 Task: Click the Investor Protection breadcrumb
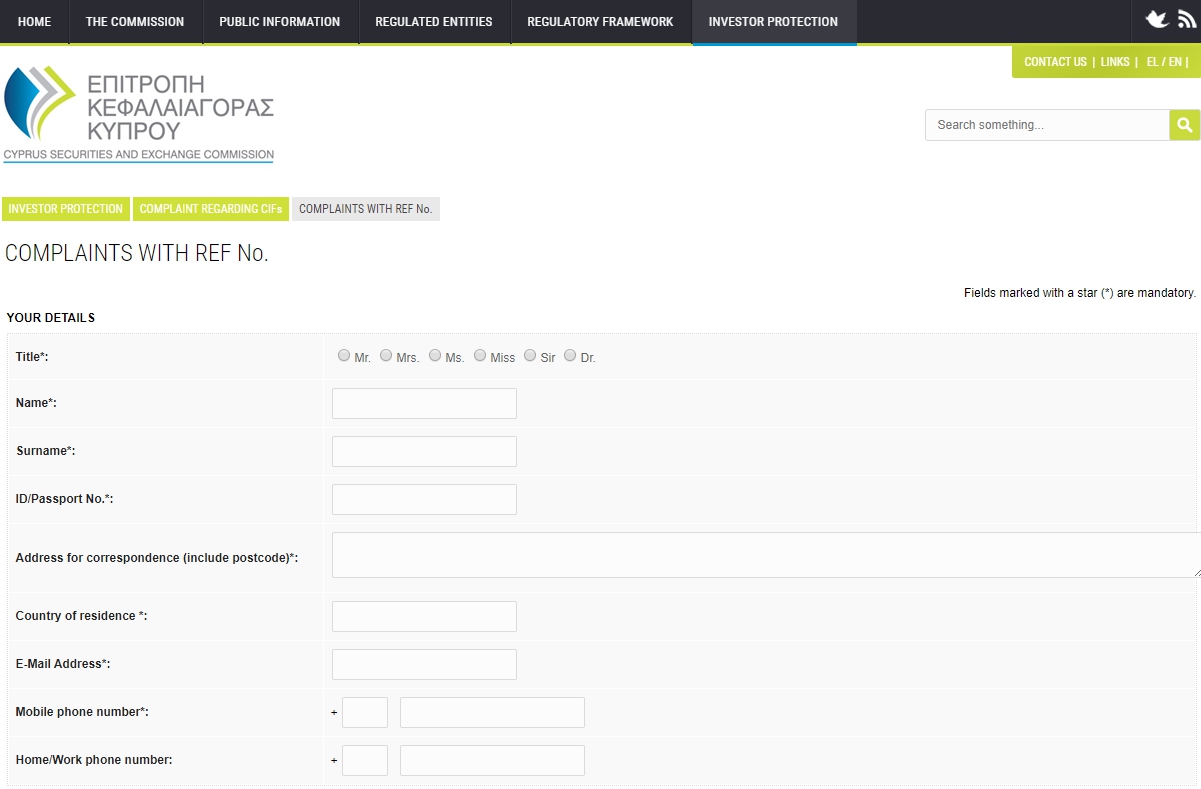click(66, 209)
